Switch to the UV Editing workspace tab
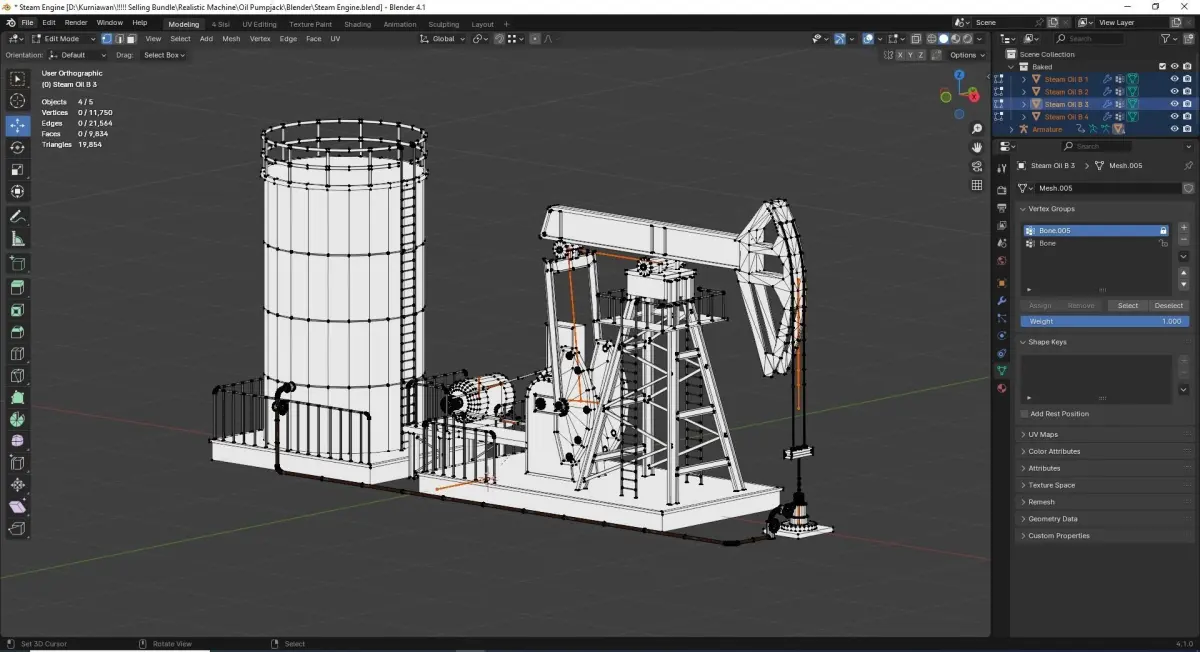This screenshot has width=1200, height=652. [259, 24]
